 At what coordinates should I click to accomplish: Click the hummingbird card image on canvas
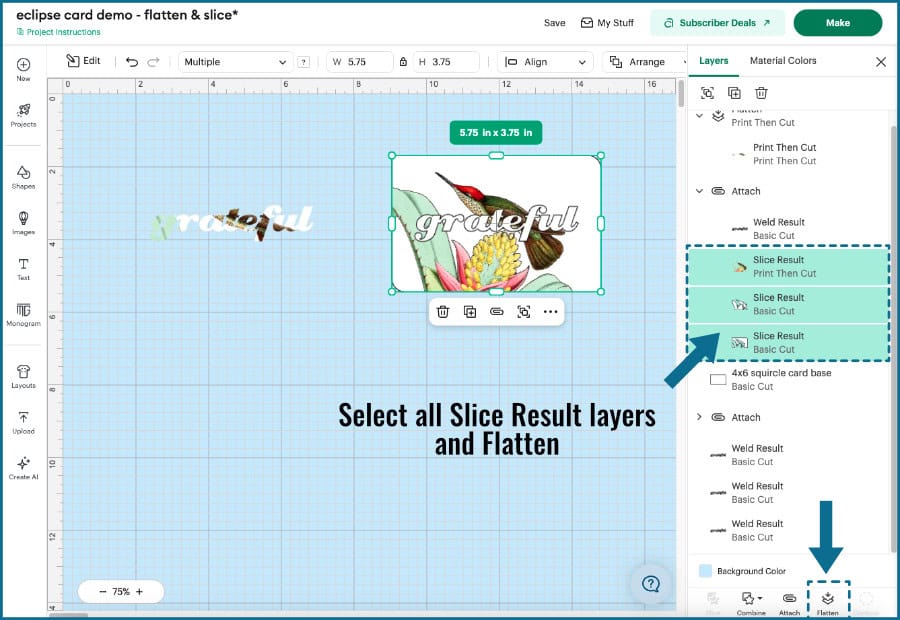click(x=496, y=223)
